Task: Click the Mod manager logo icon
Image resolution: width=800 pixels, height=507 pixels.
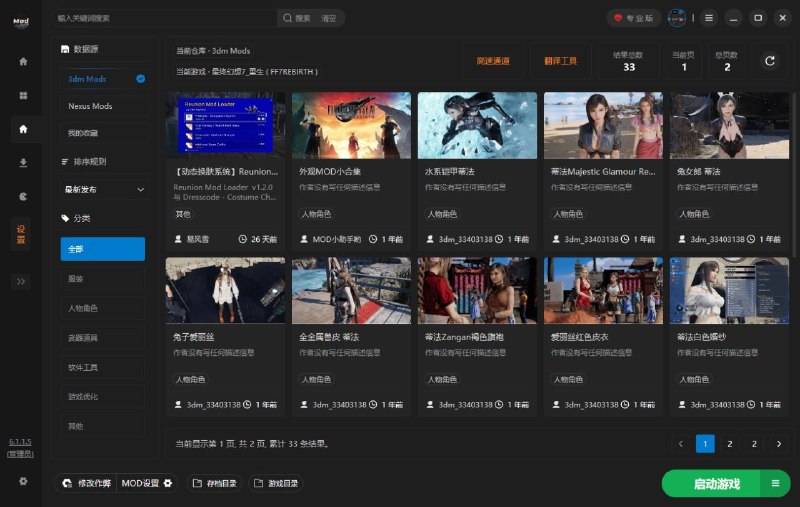Action: point(21,21)
